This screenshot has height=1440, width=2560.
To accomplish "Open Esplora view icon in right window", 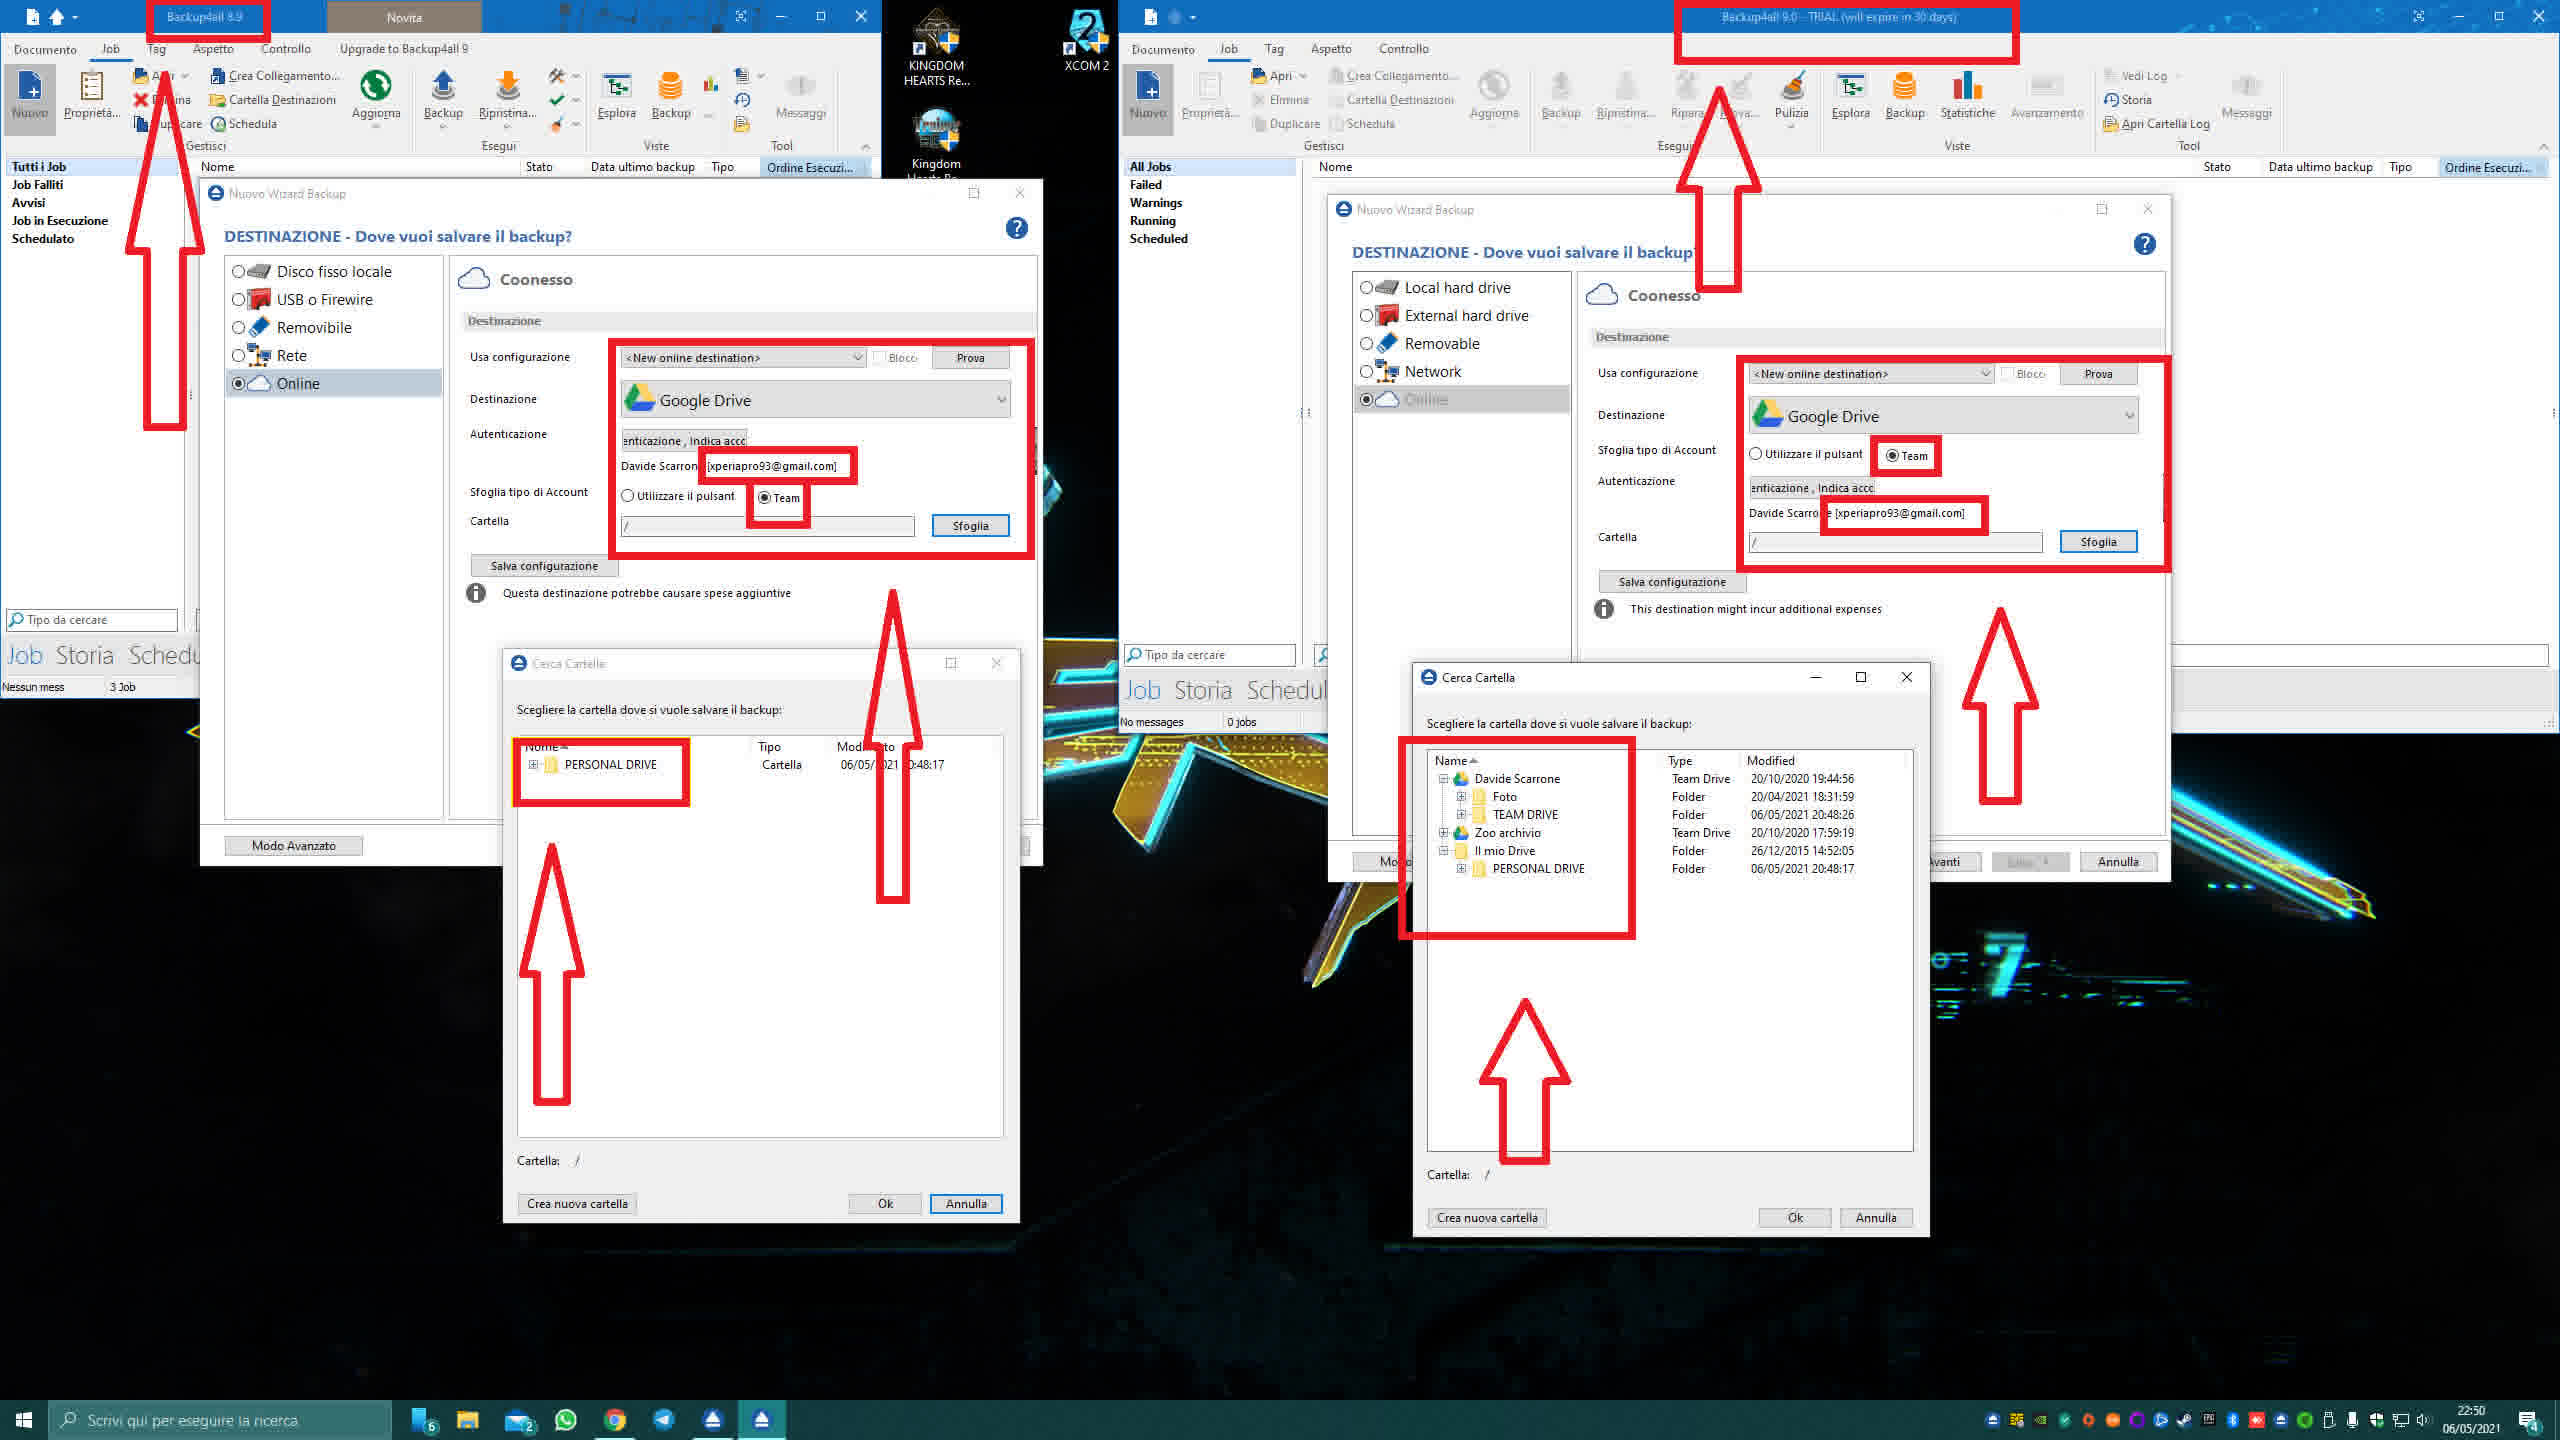I will click(x=1851, y=96).
